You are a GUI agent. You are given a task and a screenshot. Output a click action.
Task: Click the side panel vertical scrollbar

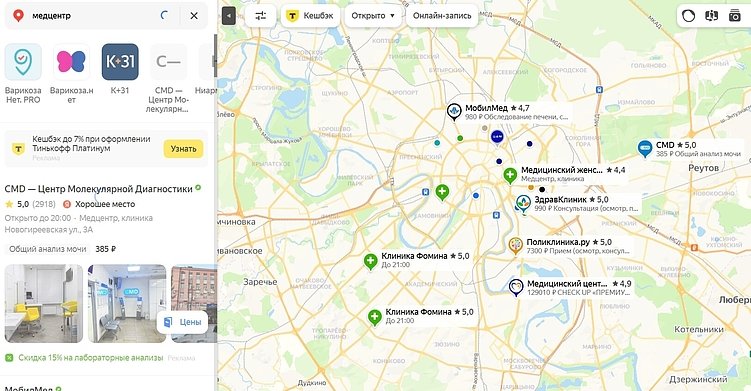click(215, 55)
